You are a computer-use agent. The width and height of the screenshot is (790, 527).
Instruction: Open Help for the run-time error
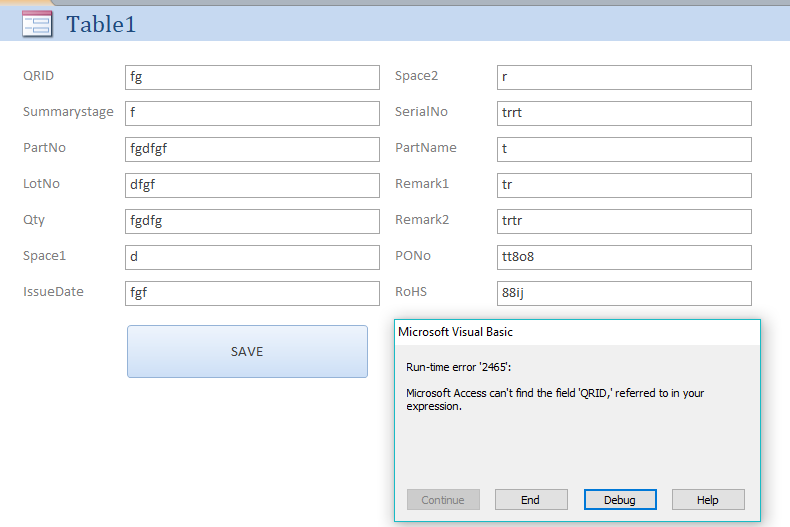708,499
